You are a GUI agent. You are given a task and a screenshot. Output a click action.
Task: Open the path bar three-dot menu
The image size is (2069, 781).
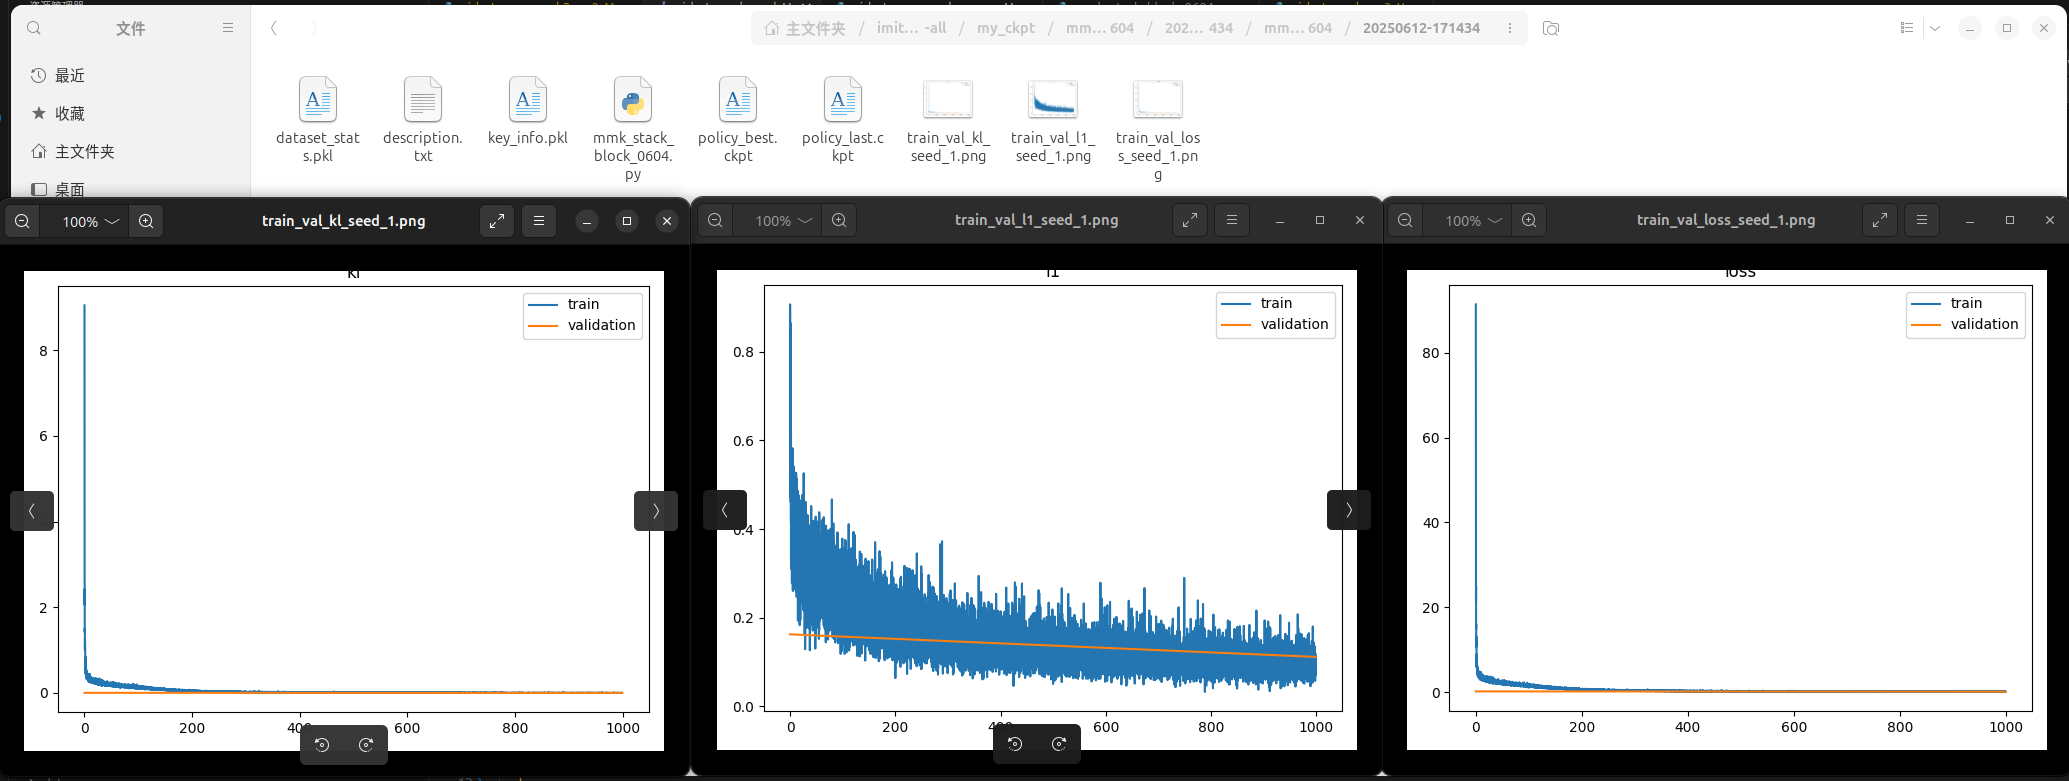pos(1510,28)
